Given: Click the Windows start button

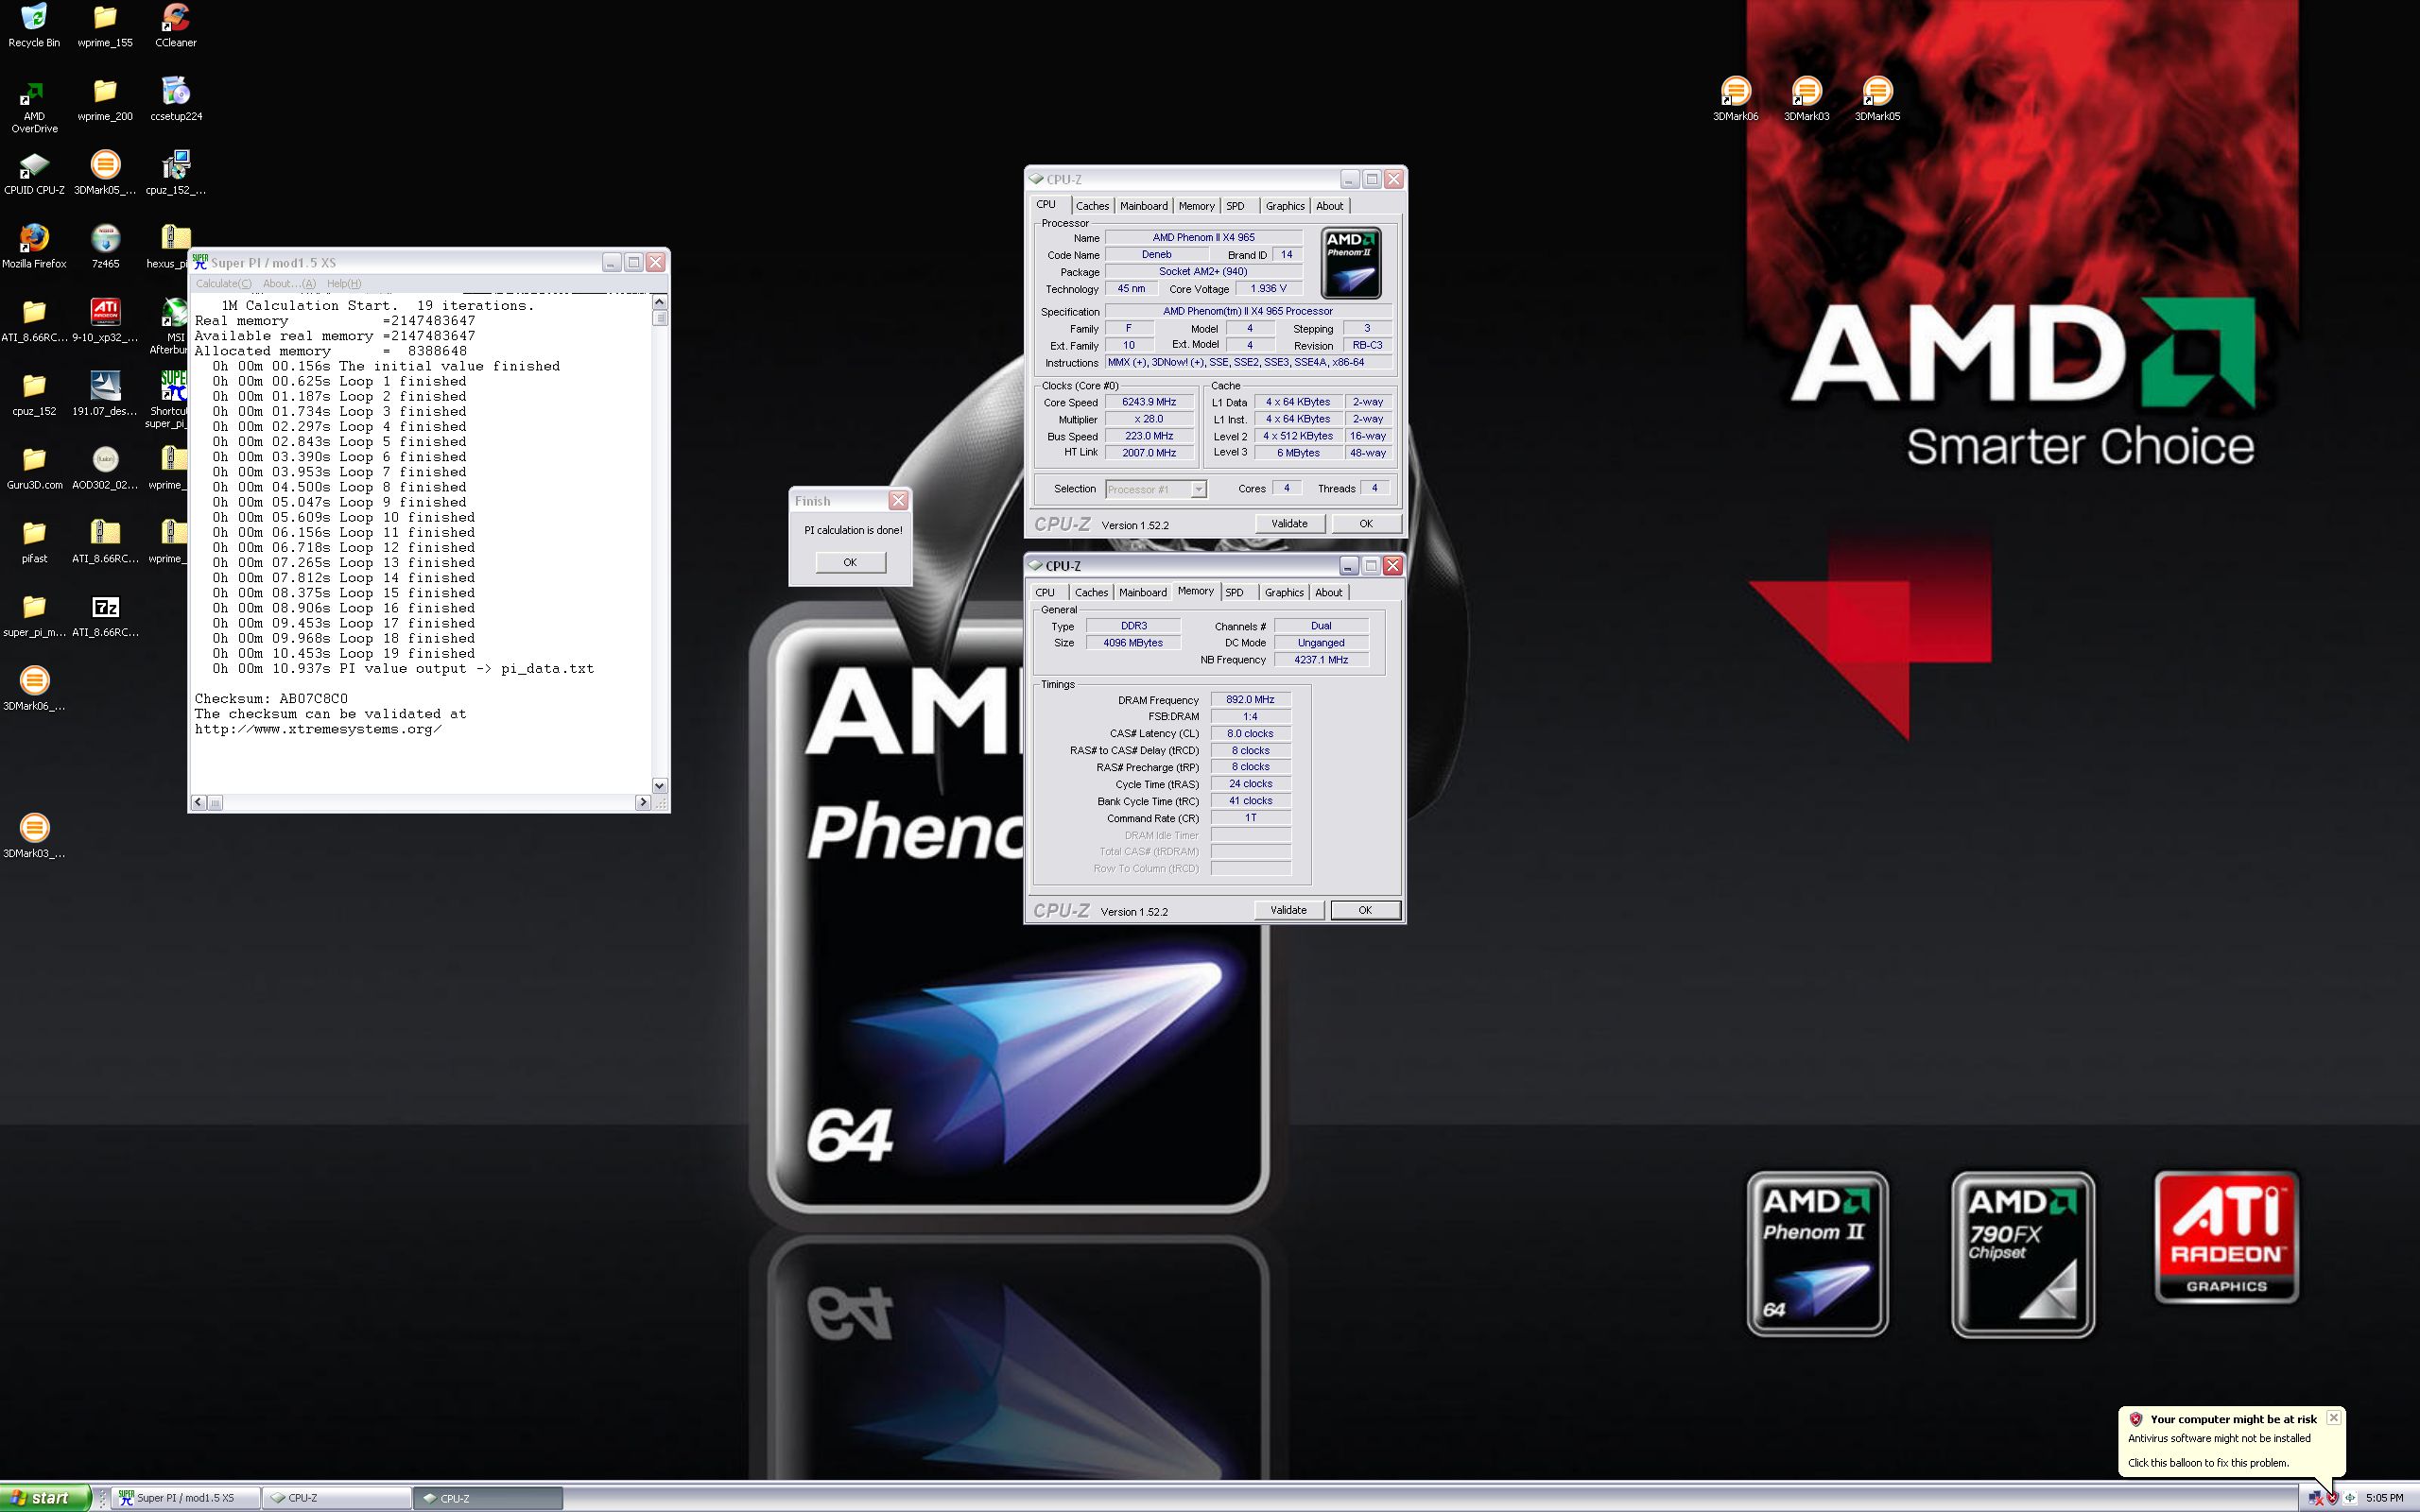Looking at the screenshot, I should (x=46, y=1497).
